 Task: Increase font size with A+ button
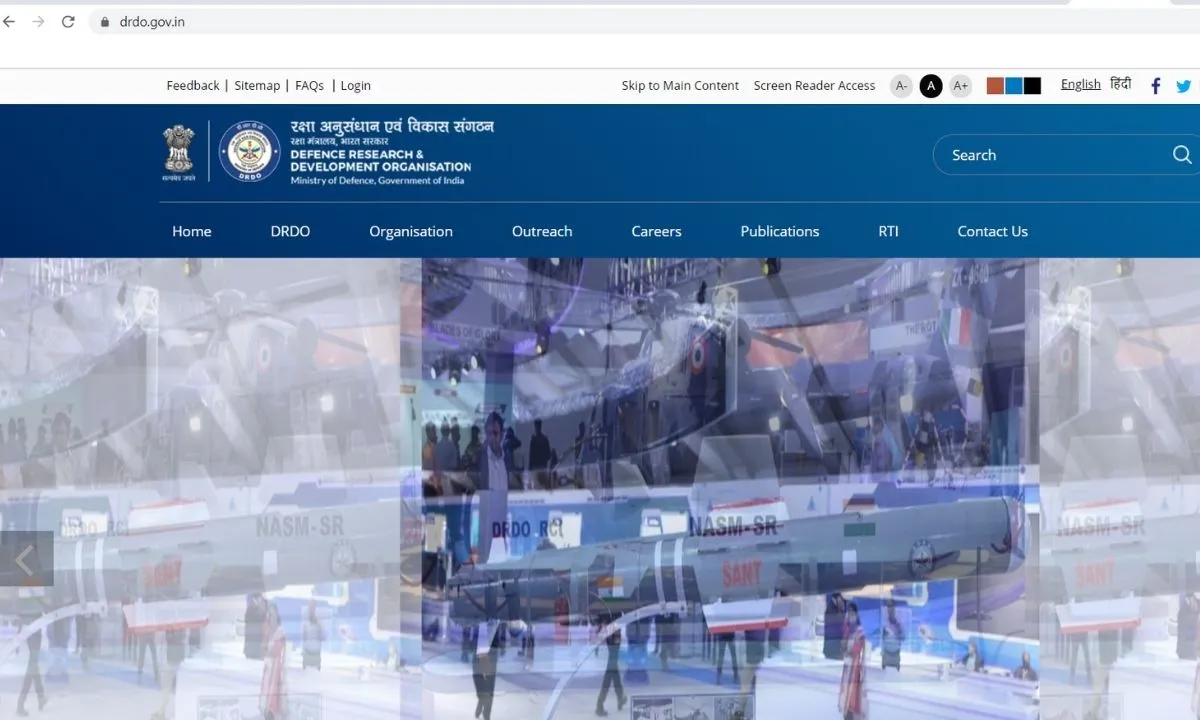960,86
